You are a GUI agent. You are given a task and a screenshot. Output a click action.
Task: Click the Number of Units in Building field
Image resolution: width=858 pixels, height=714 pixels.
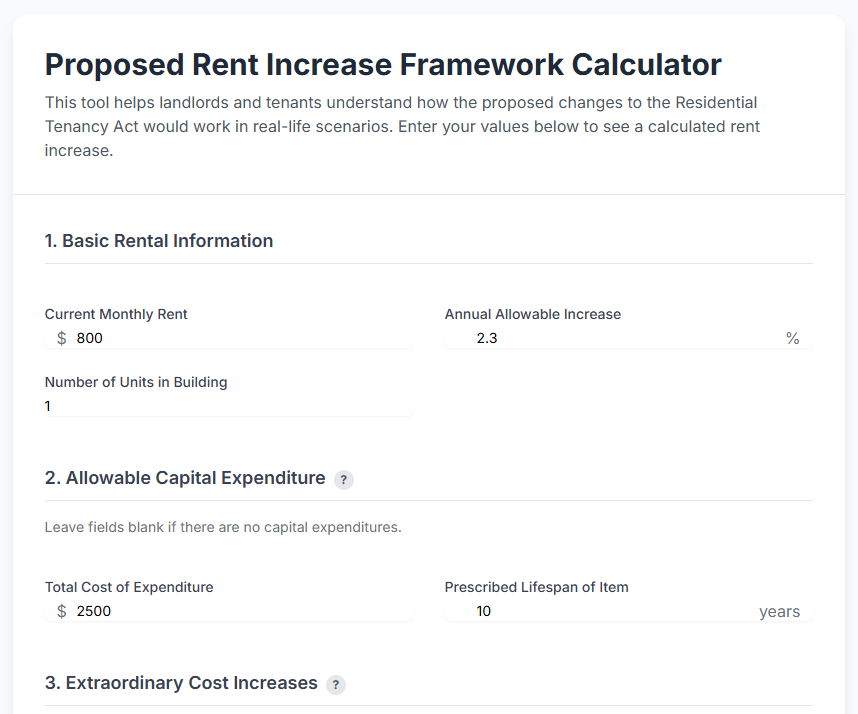pos(200,406)
